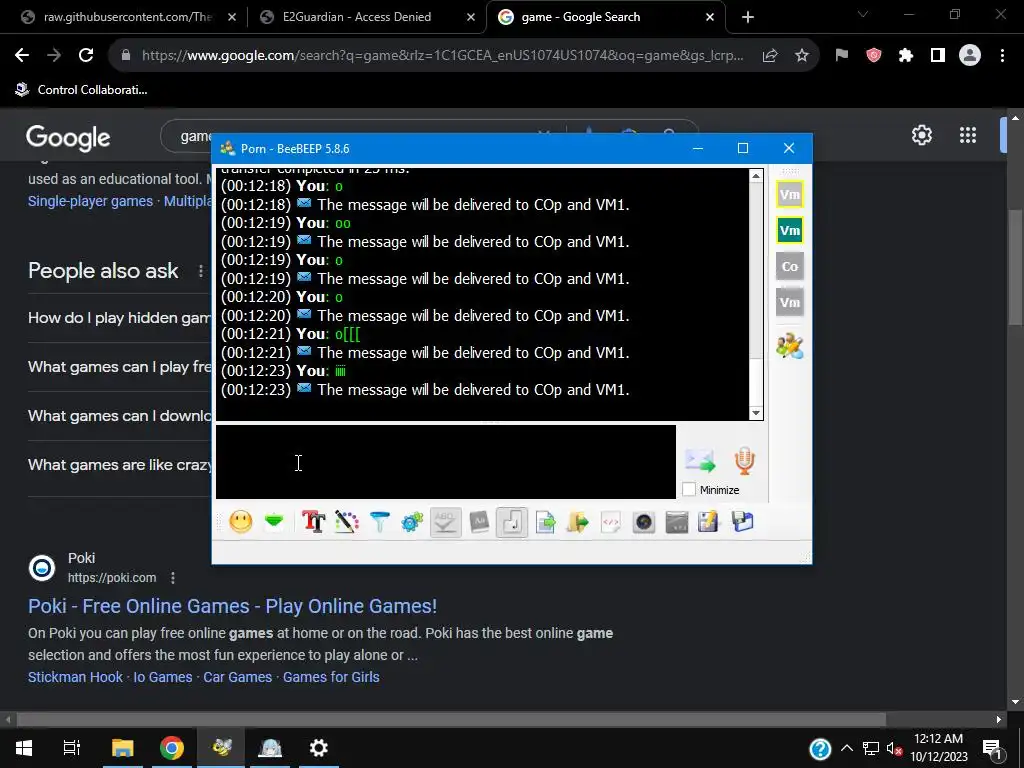Click the blue double floppy disk icon

(743, 522)
